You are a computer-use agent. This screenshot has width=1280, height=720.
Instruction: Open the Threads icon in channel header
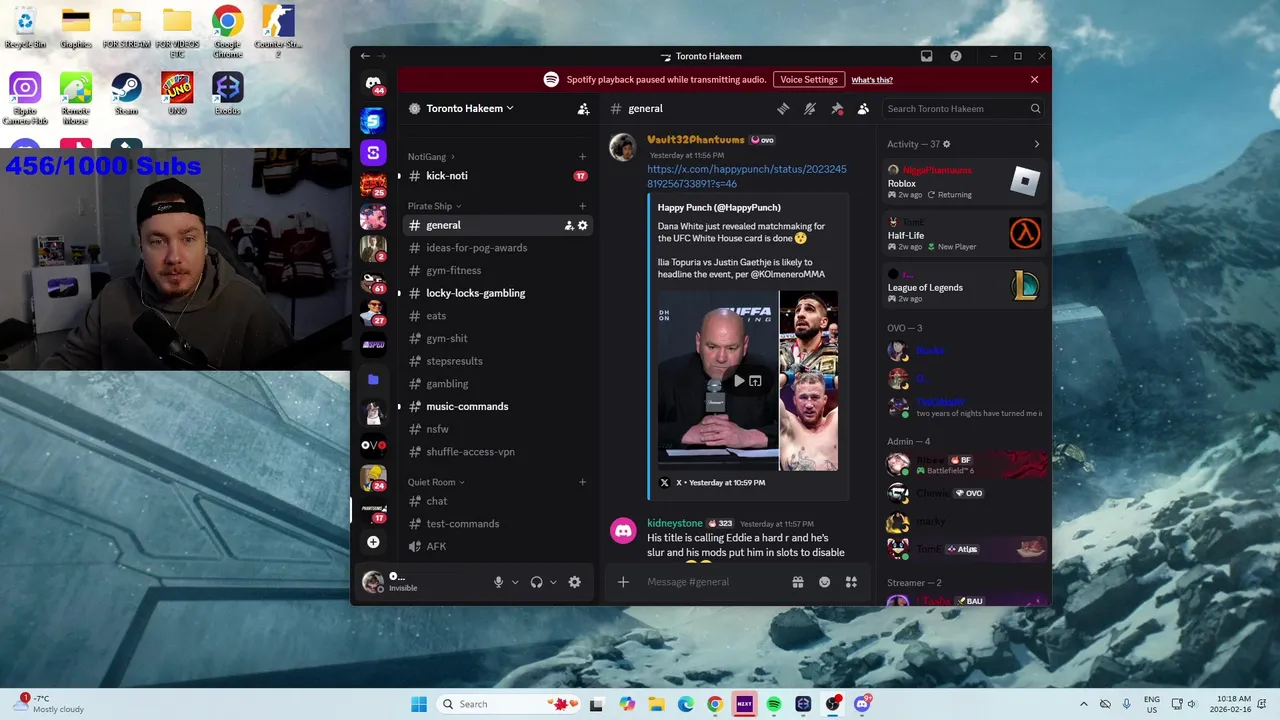click(x=783, y=108)
